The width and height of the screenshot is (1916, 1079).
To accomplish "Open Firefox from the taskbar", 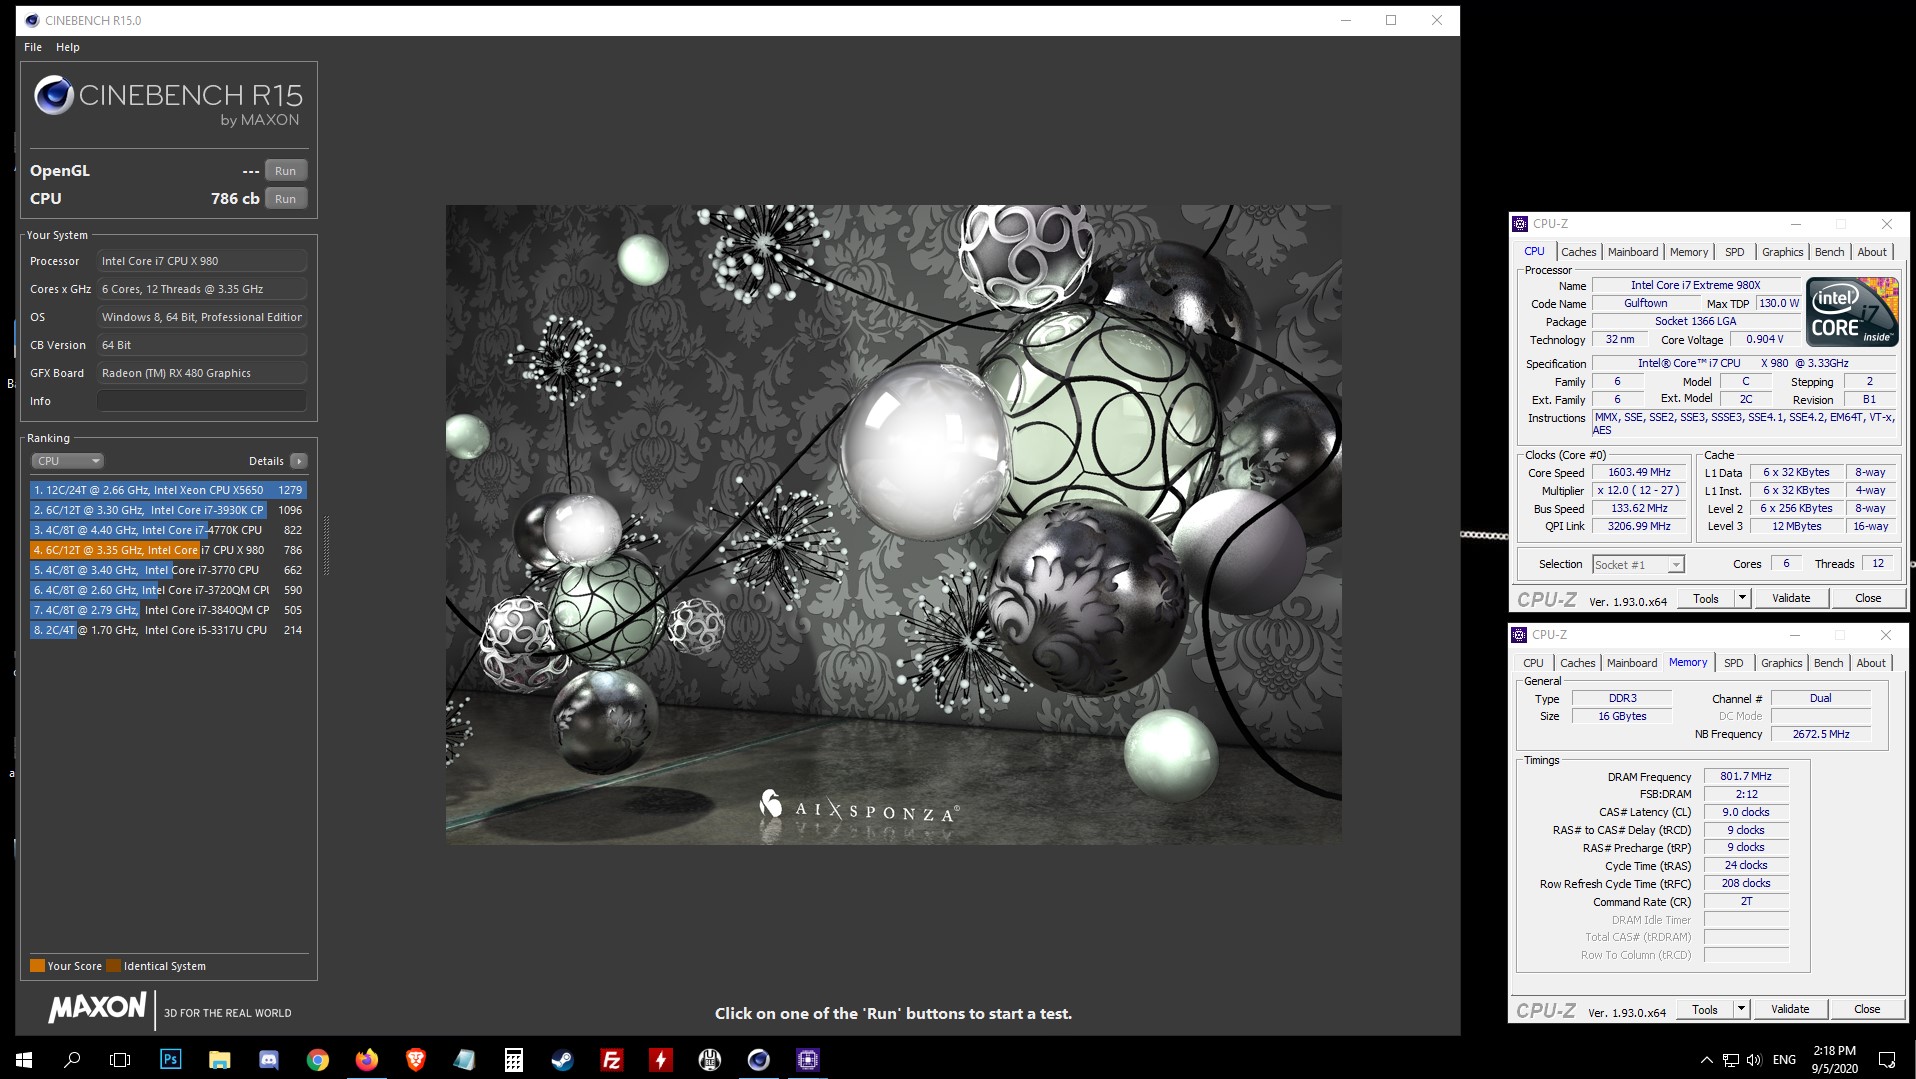I will click(x=367, y=1059).
